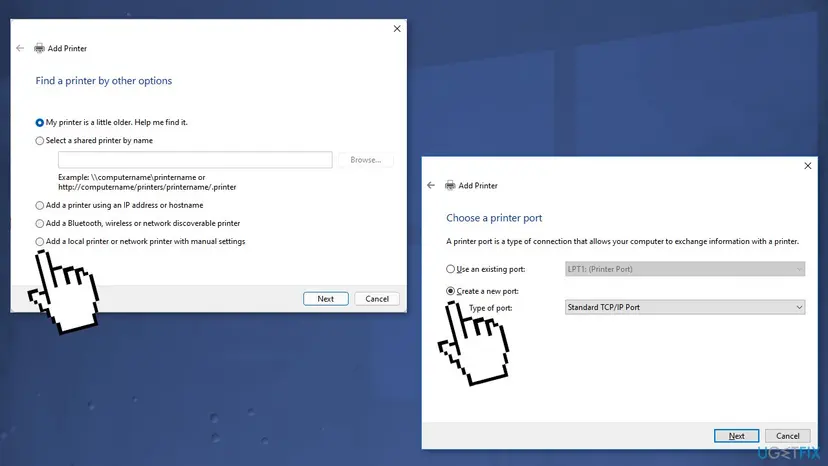Go back in Find a printer window
This screenshot has height=466, width=828.
[x=20, y=48]
